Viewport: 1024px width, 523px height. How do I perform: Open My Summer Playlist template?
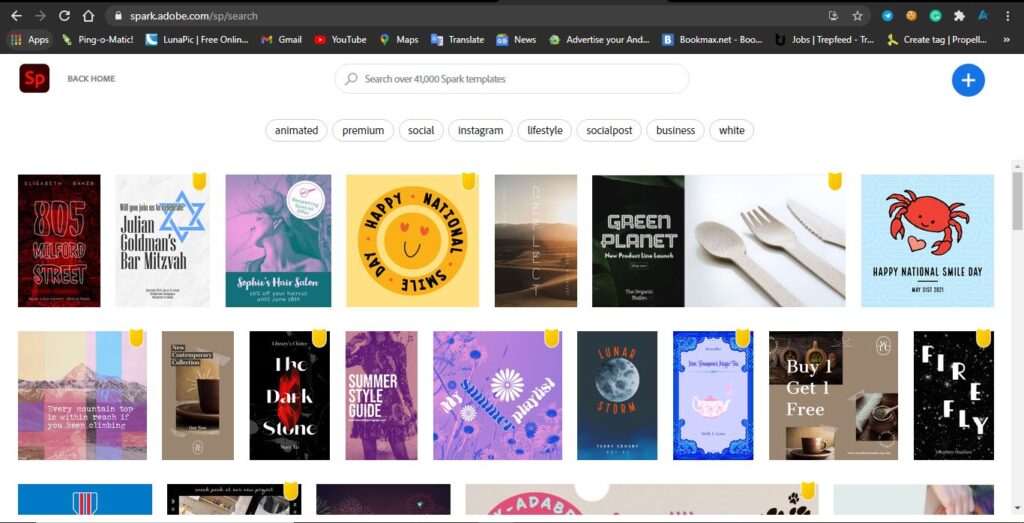(x=498, y=396)
